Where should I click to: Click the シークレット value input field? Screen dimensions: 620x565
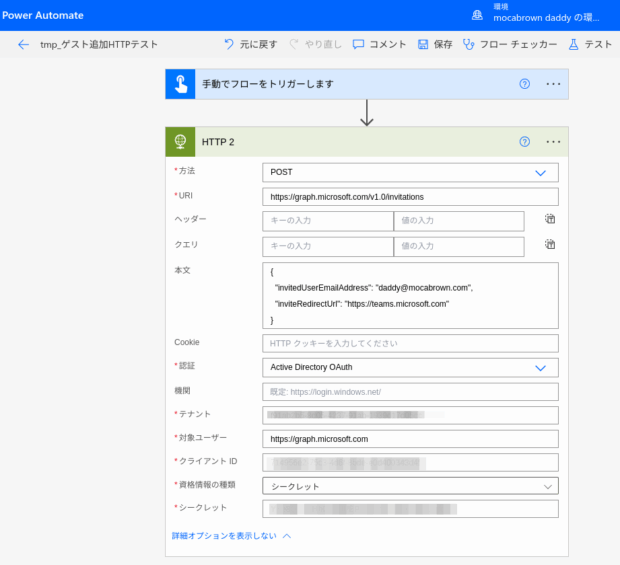(410, 509)
